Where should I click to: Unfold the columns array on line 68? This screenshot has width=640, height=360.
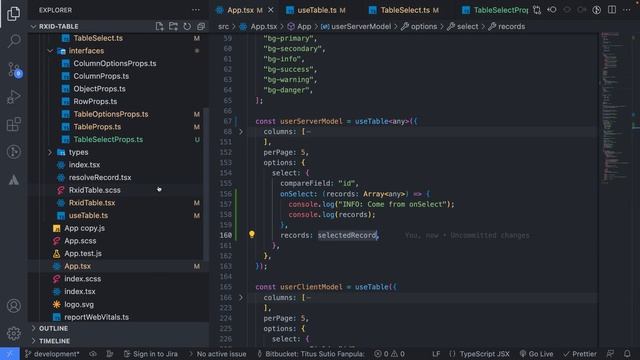pos(241,131)
